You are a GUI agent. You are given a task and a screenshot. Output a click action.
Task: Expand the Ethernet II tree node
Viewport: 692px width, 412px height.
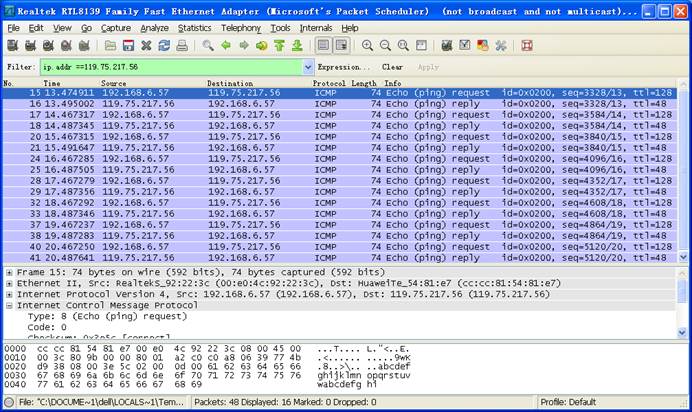pyautogui.click(x=9, y=284)
